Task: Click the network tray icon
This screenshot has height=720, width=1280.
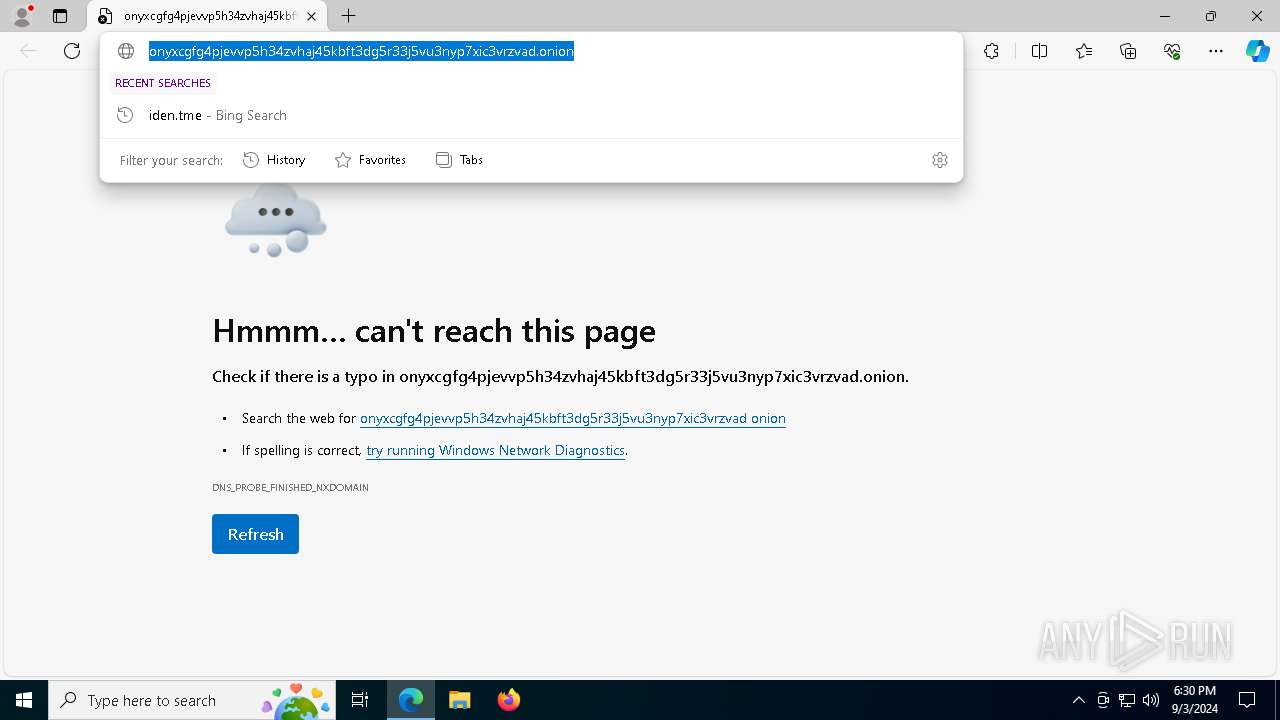Action: point(1127,700)
